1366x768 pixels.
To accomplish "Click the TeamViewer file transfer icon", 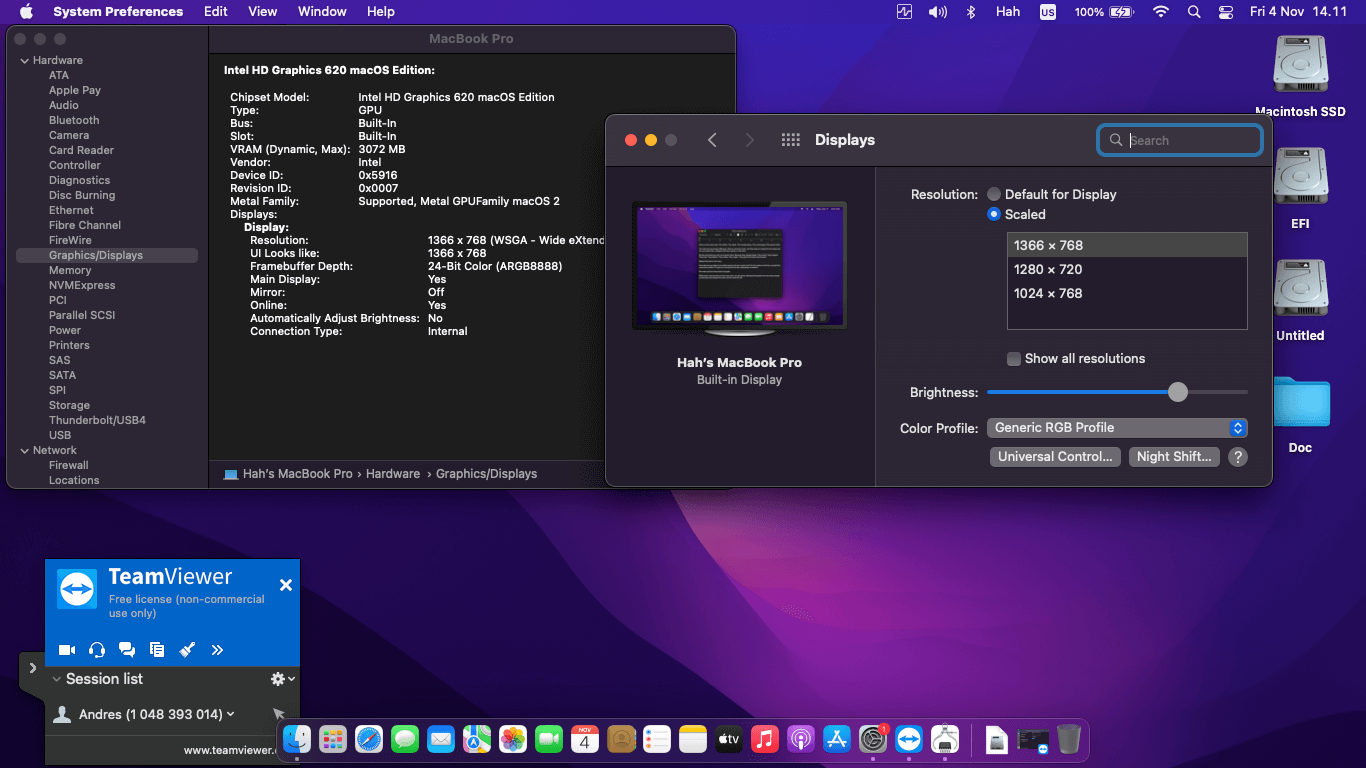I will coord(157,650).
